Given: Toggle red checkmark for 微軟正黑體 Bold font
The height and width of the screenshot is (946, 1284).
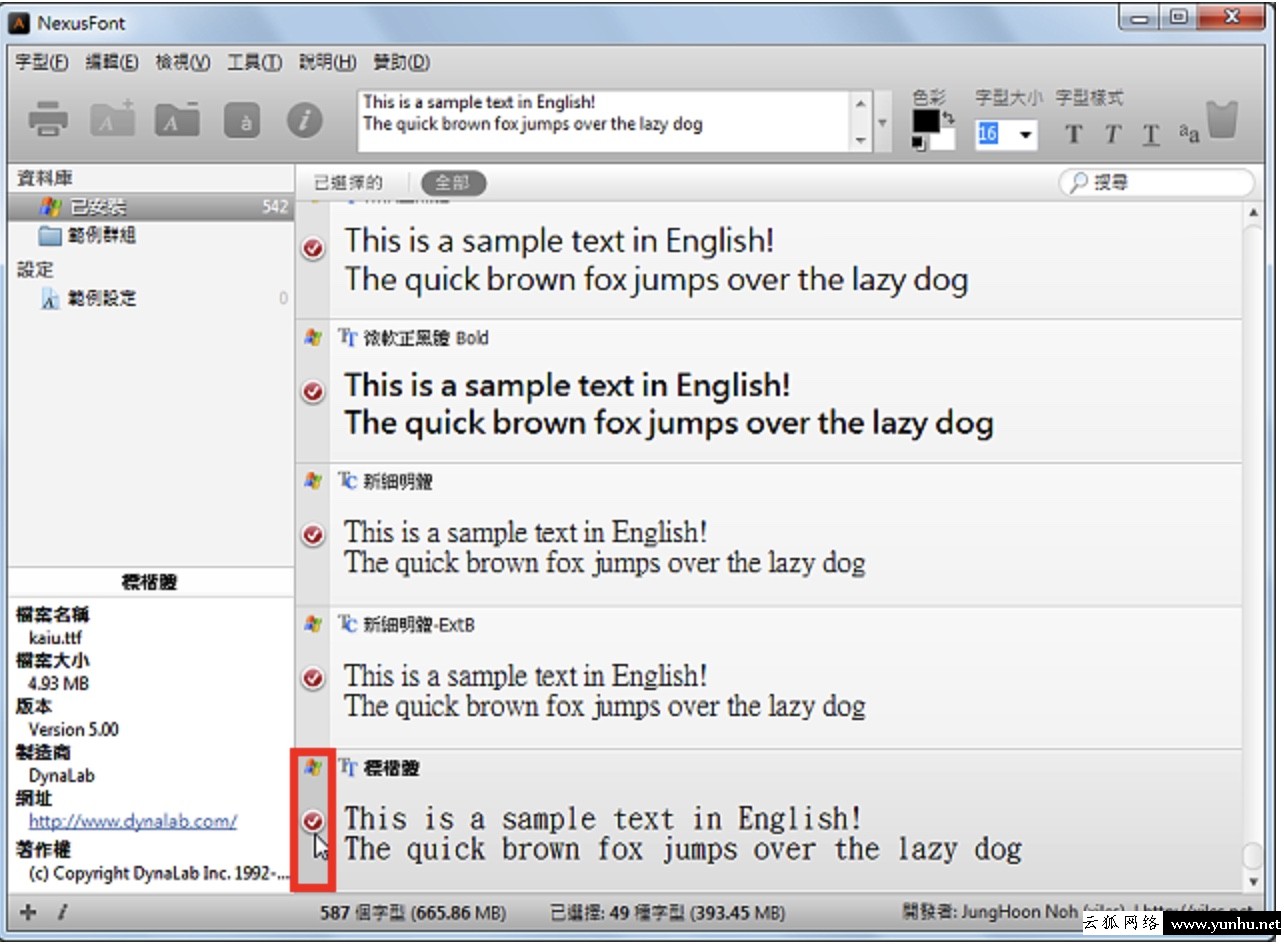Looking at the screenshot, I should tap(313, 392).
